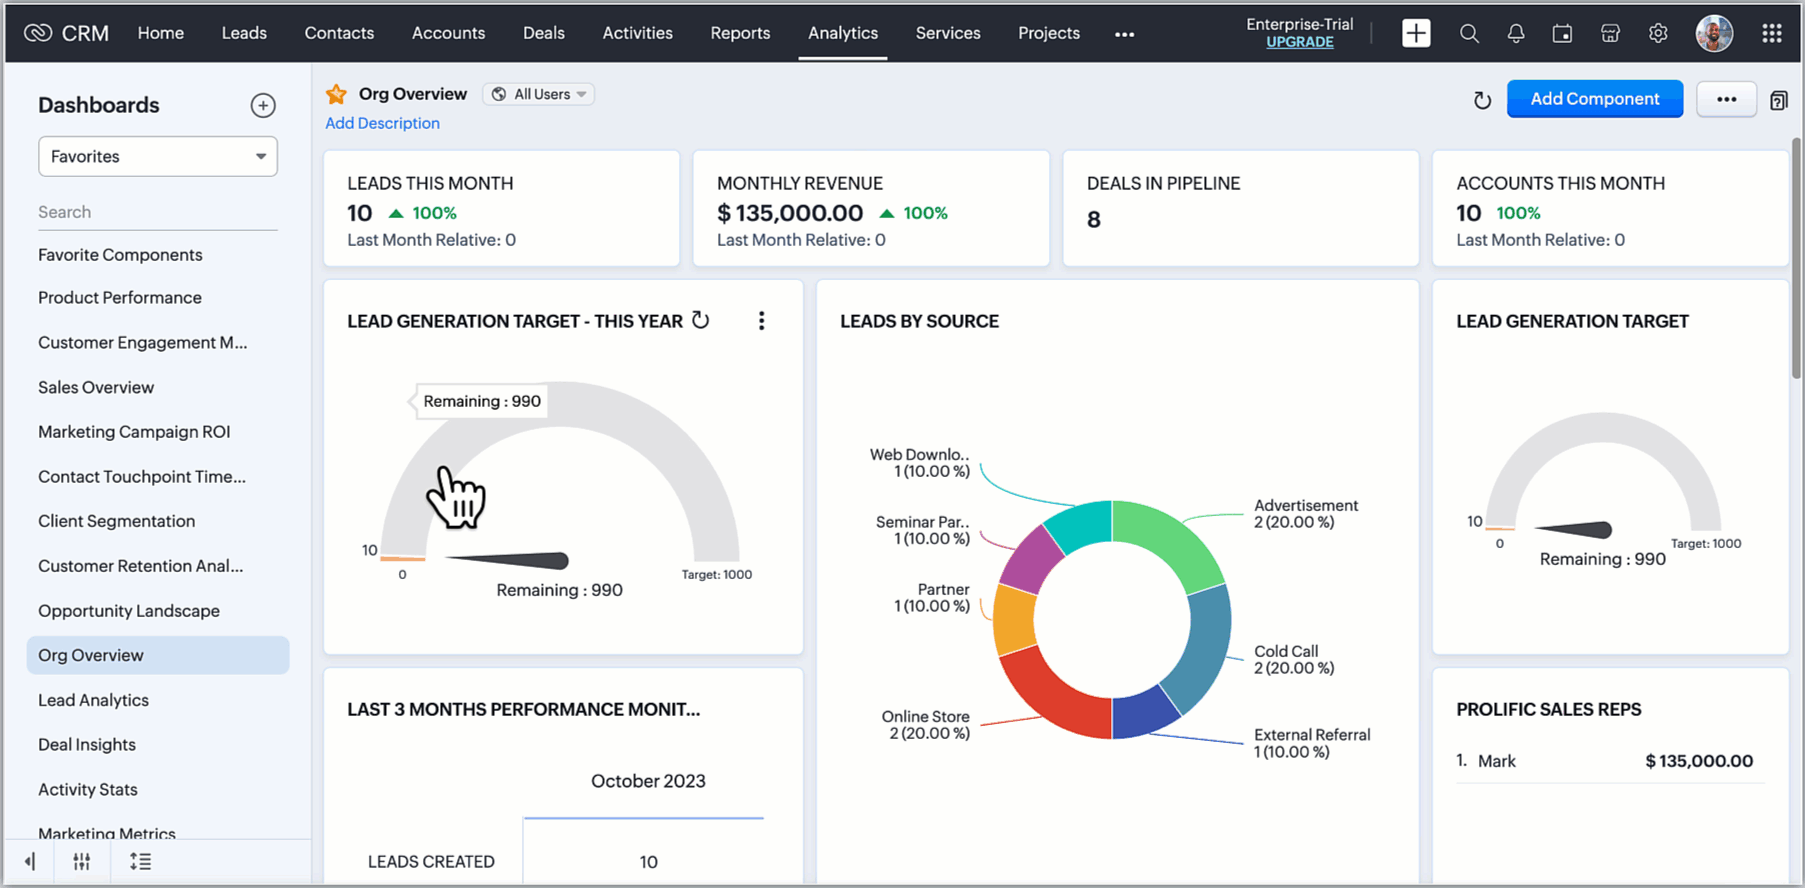Show more modules with top ellipsis
This screenshot has height=888, width=1805.
click(x=1124, y=34)
